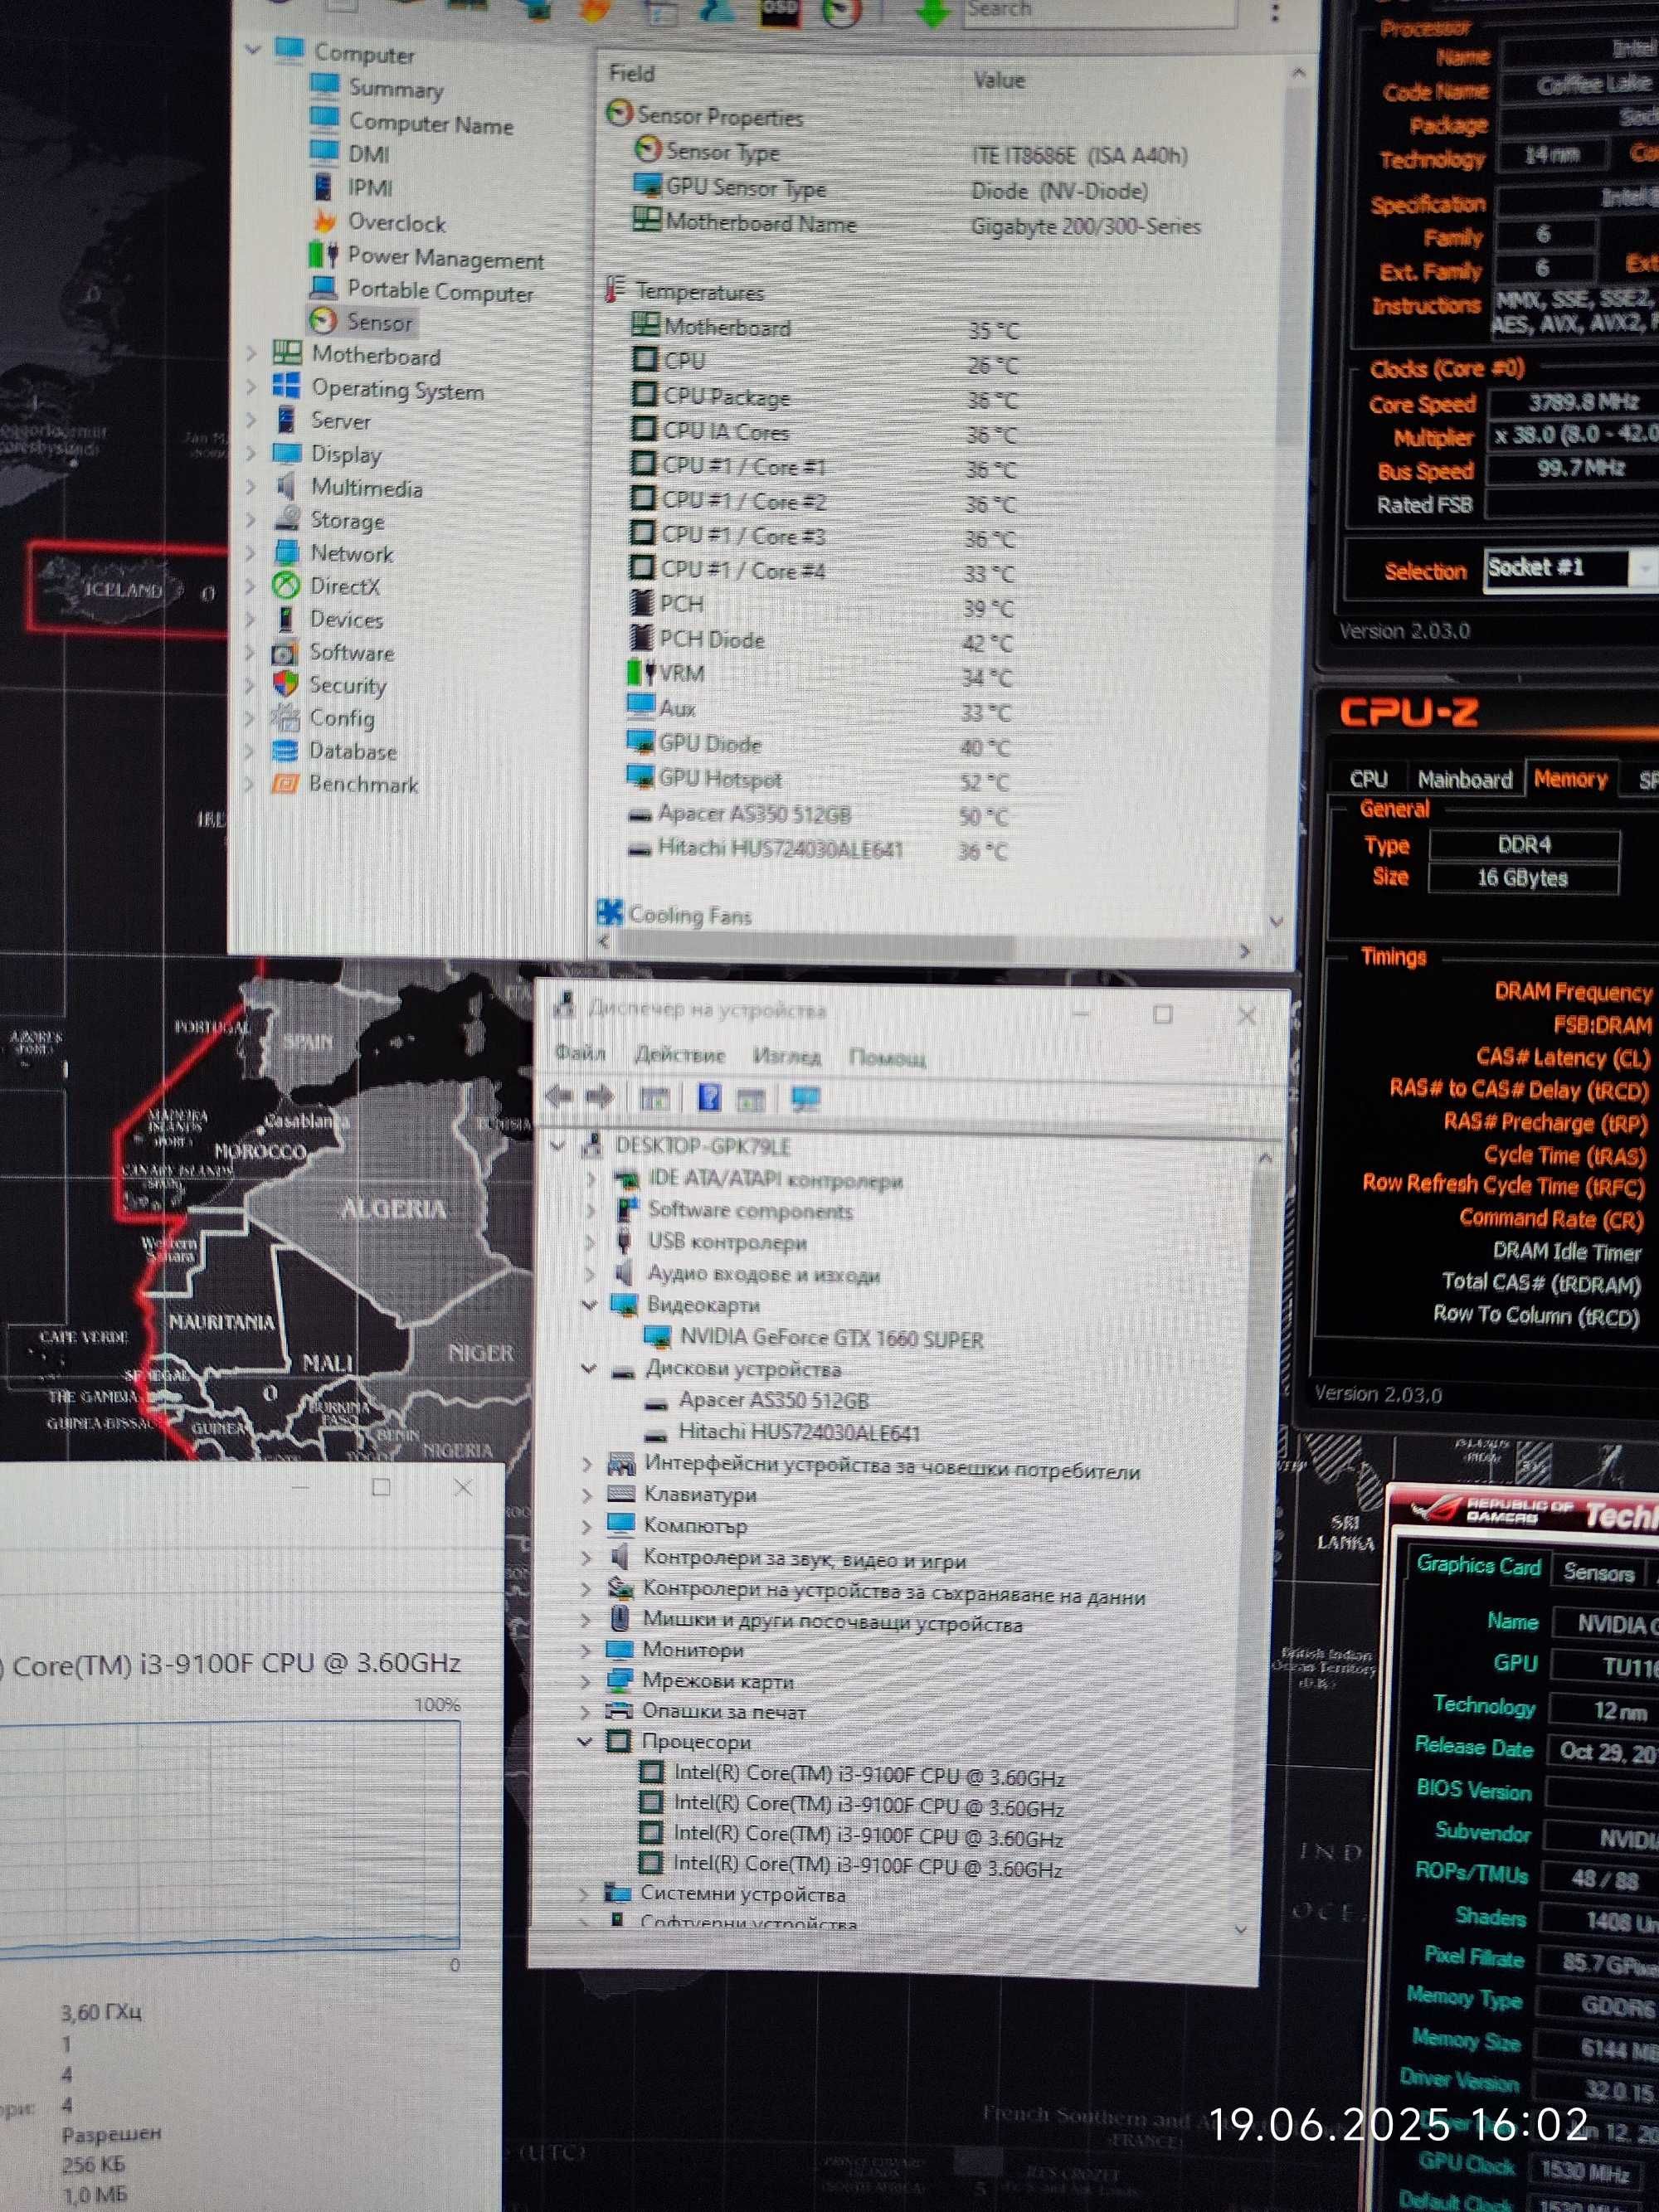Click the back arrow in Device Manager toolbar
The height and width of the screenshot is (2212, 1659).
[x=559, y=1097]
